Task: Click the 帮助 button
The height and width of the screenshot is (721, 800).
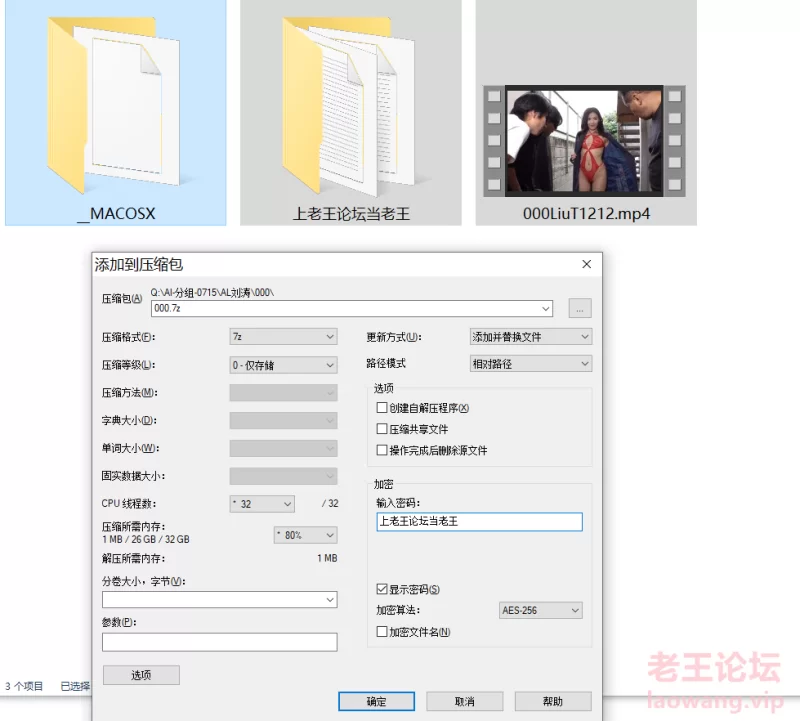Action: pos(553,702)
